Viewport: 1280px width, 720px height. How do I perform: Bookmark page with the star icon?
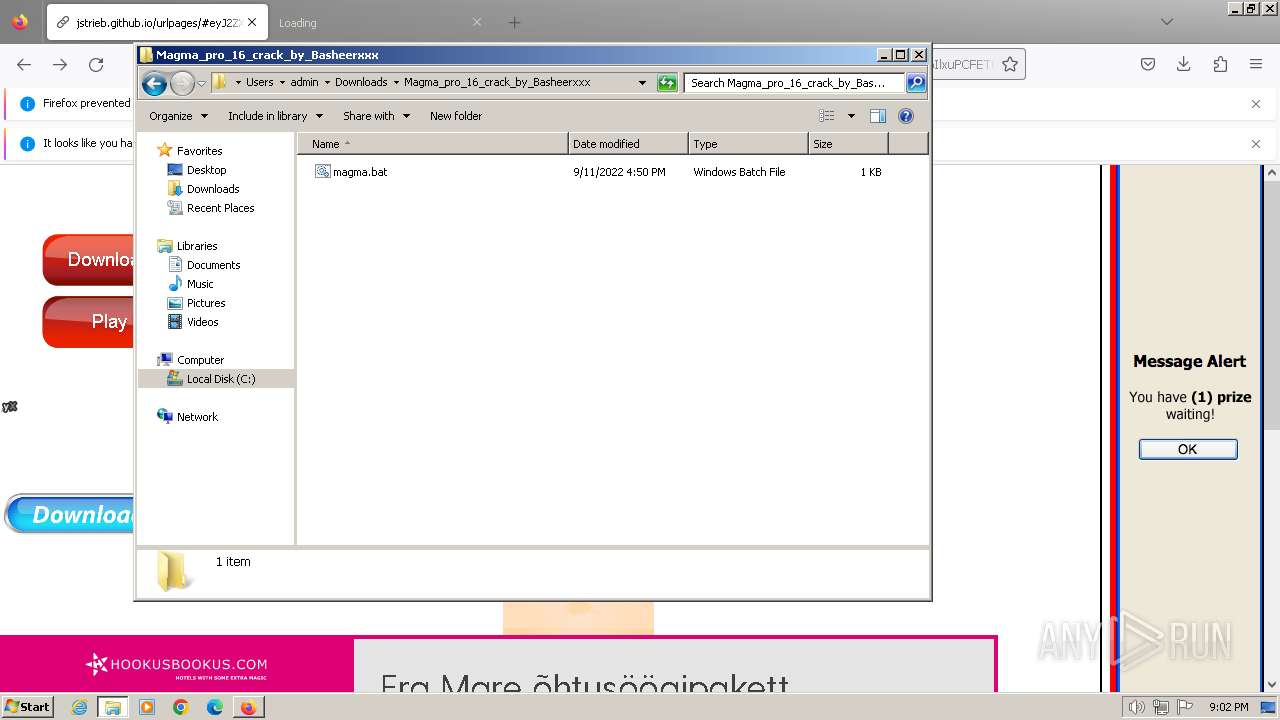coord(1010,64)
